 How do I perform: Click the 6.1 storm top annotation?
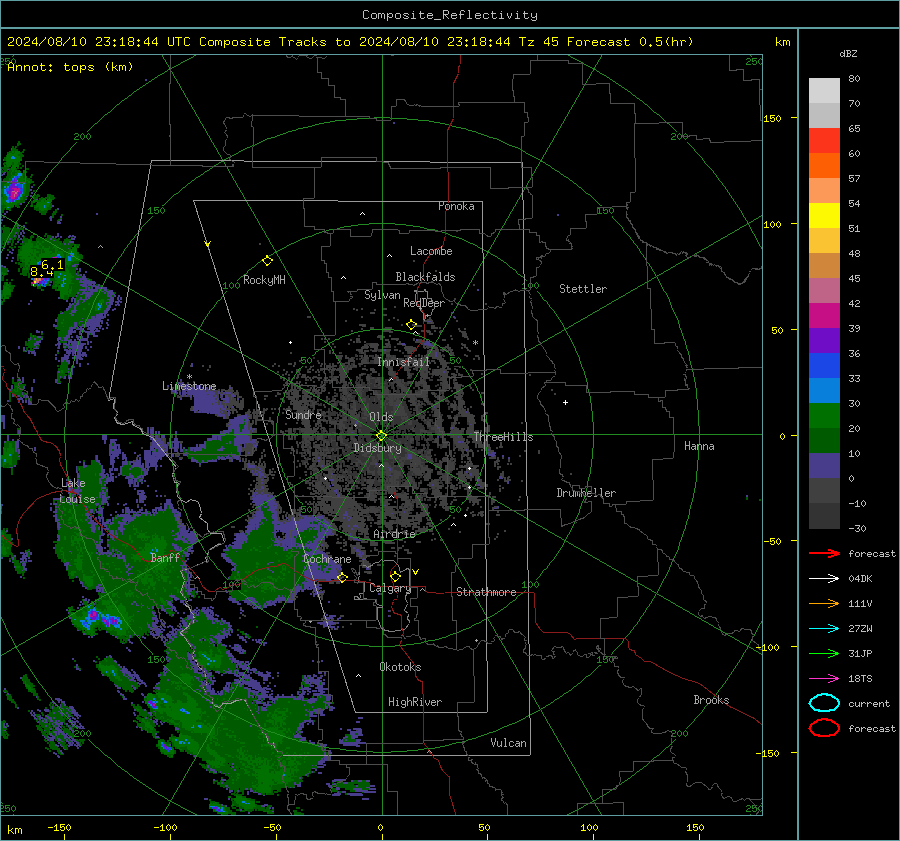52,265
